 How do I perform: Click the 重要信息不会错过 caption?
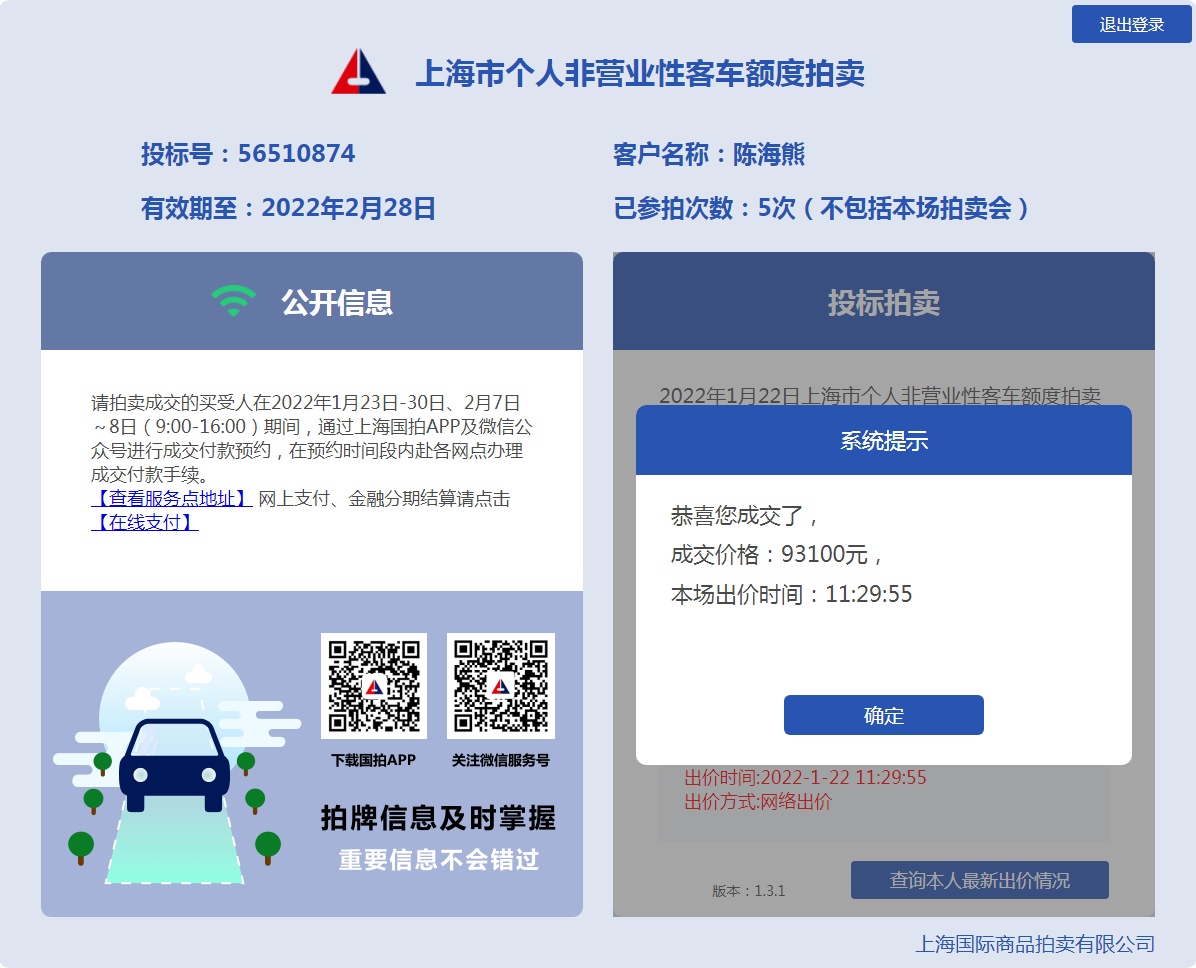pyautogui.click(x=439, y=860)
